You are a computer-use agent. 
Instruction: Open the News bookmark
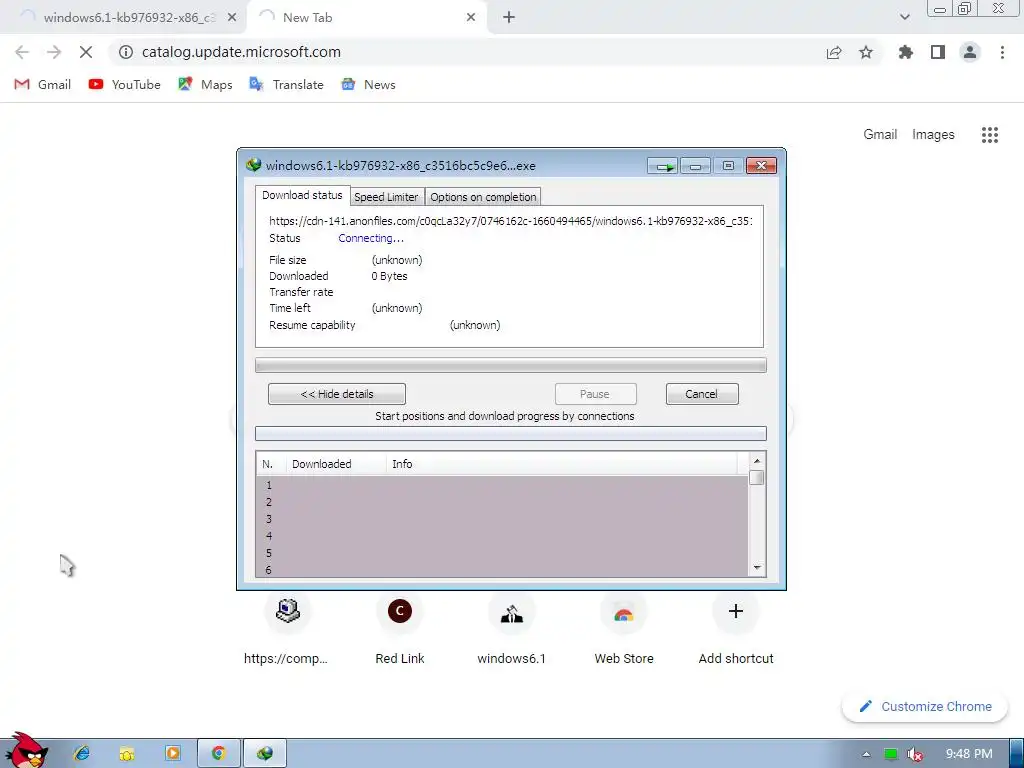(368, 84)
